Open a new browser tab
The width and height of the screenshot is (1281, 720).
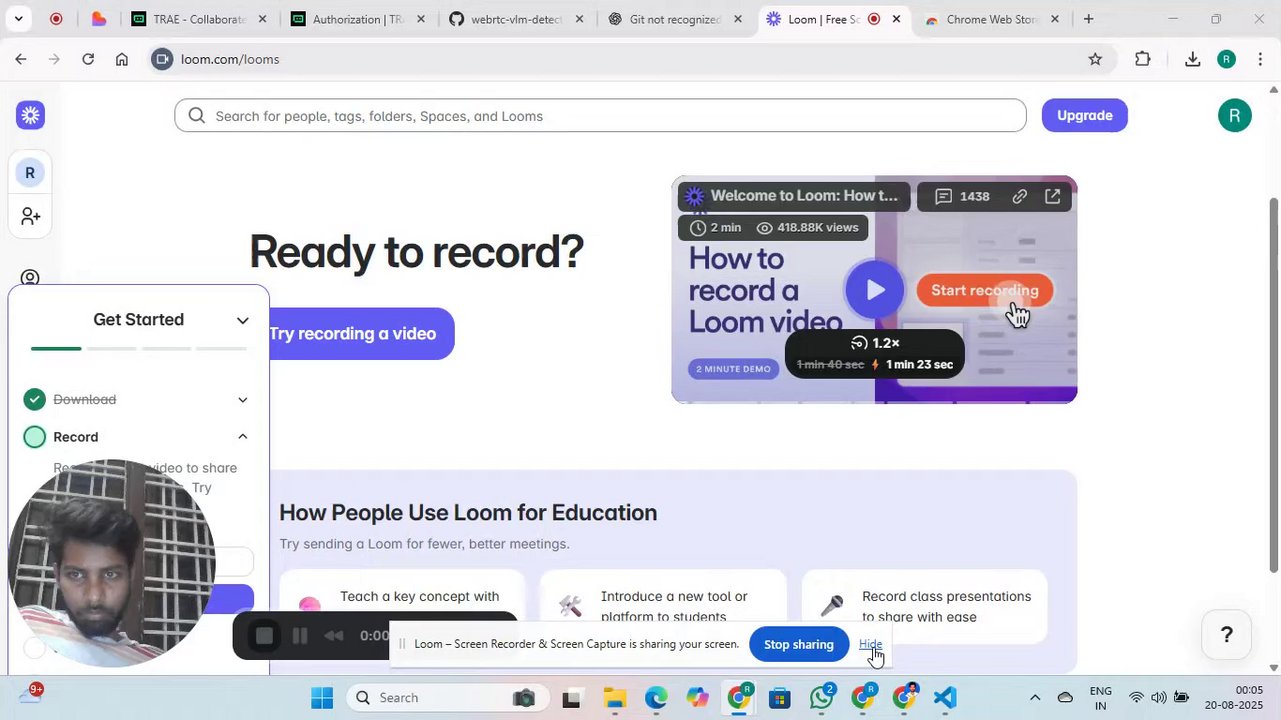coord(1088,19)
